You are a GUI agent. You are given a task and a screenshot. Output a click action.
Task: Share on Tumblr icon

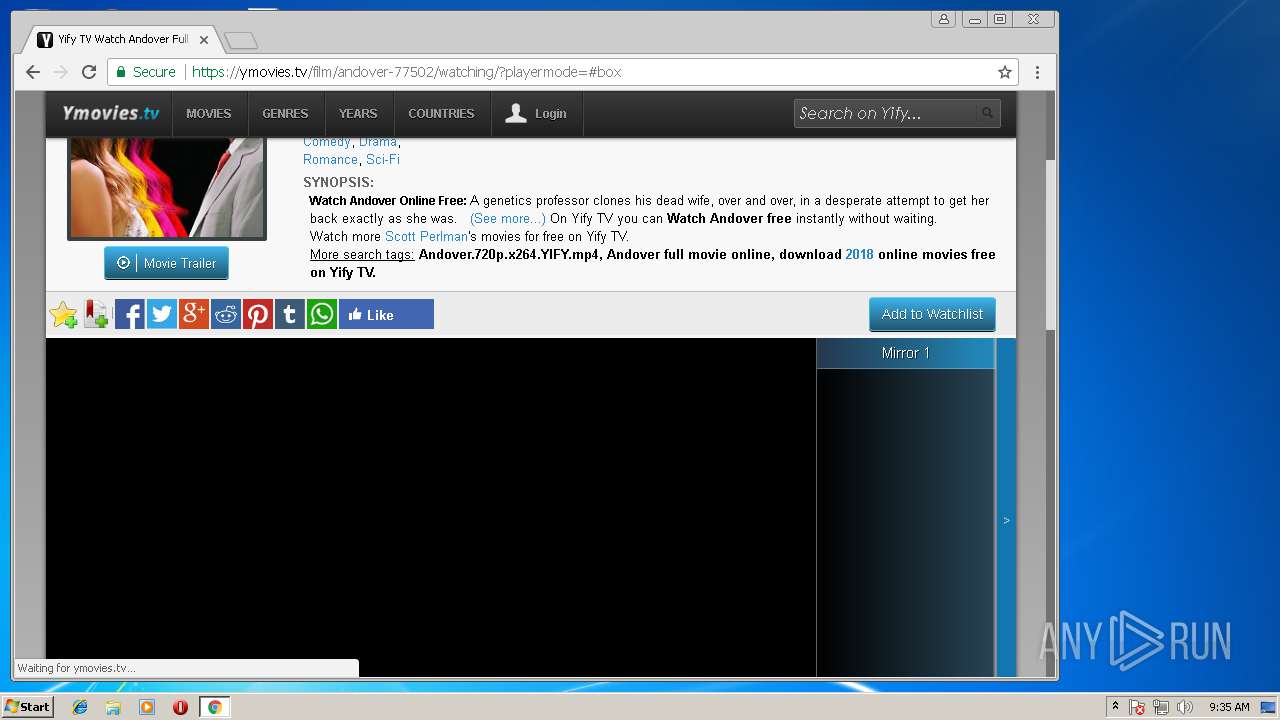pyautogui.click(x=290, y=314)
